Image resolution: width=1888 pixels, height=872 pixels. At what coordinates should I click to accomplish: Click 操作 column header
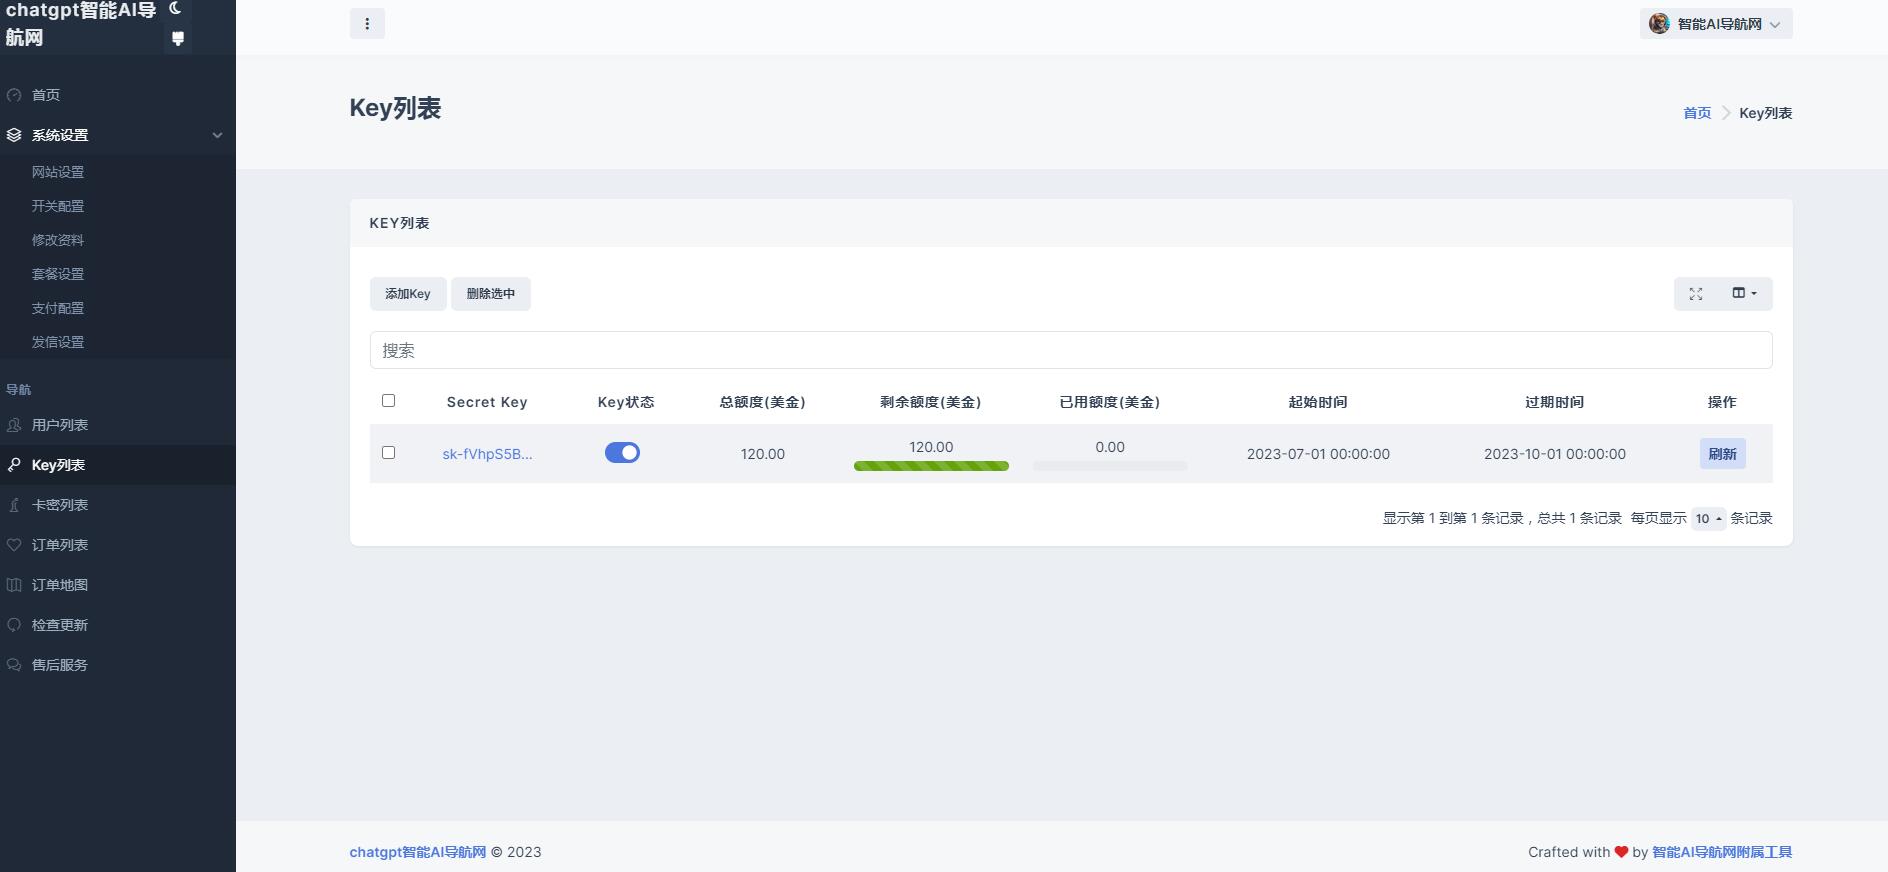point(1722,402)
